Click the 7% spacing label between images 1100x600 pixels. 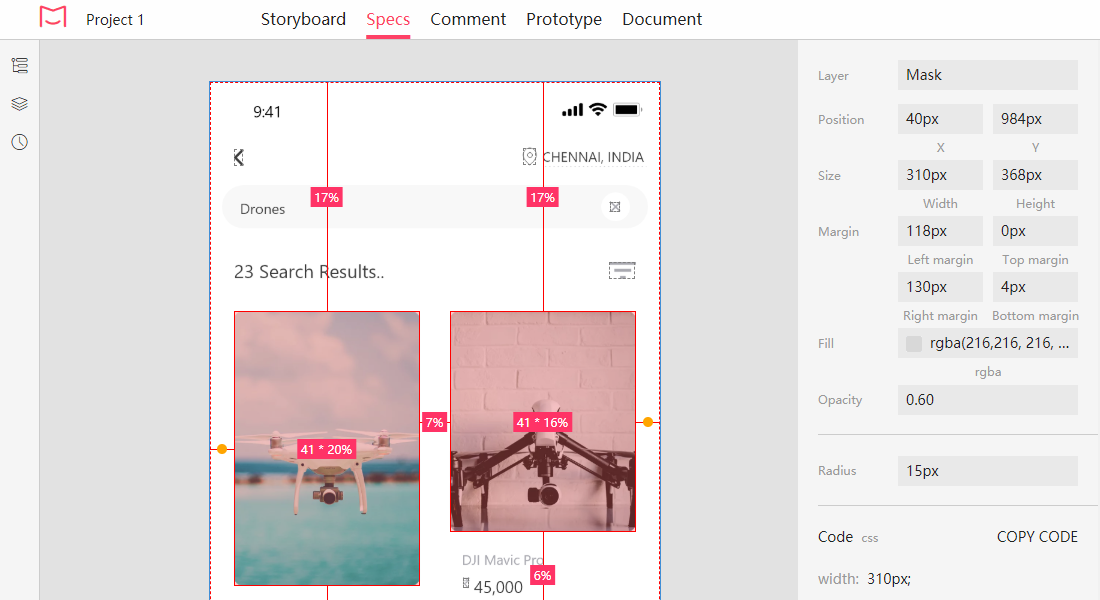coord(434,422)
